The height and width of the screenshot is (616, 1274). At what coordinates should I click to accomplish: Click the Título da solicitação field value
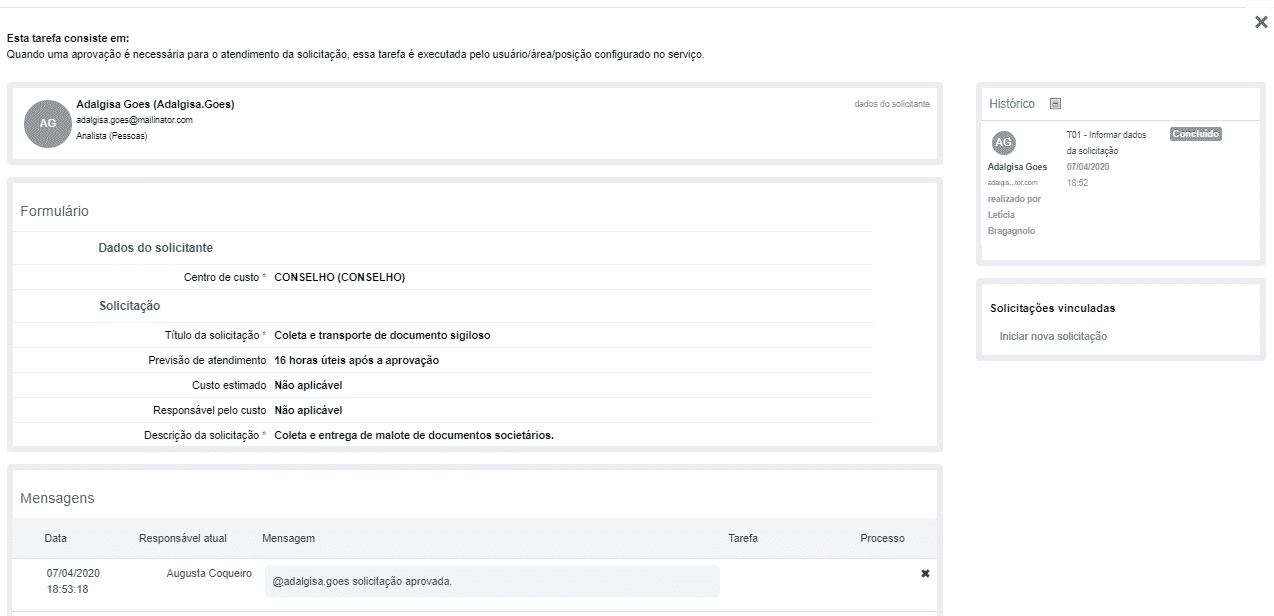(x=382, y=335)
